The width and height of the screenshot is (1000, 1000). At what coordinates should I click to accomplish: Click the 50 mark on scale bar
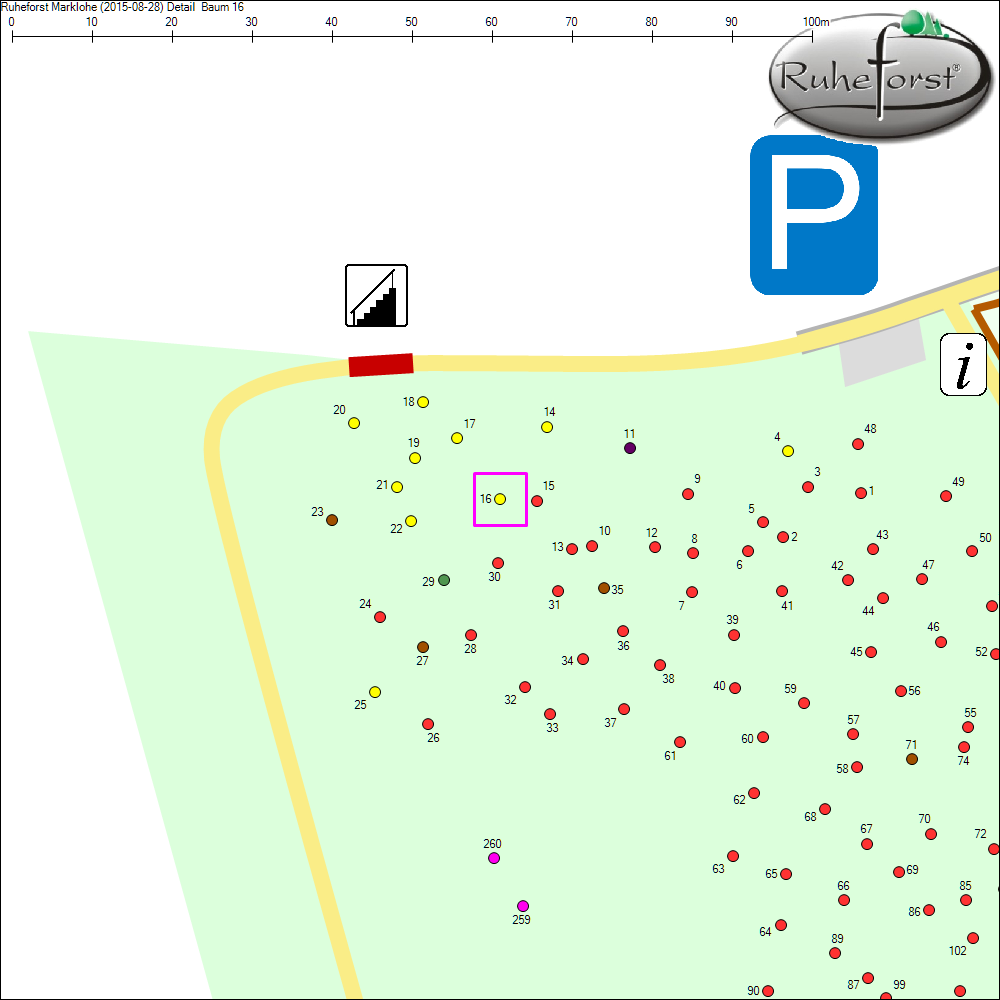pyautogui.click(x=411, y=22)
